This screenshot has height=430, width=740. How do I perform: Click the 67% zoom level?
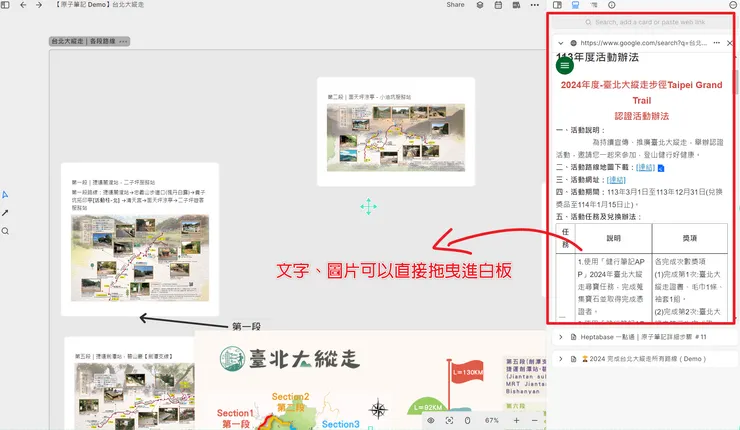point(492,420)
